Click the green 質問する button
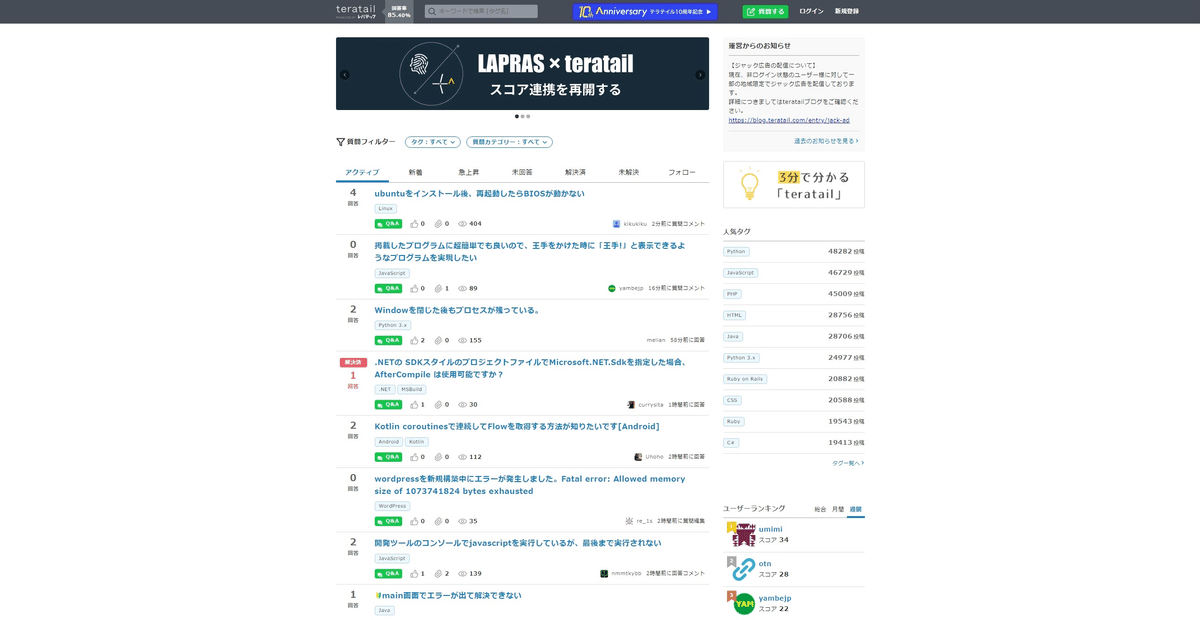Viewport: 1200px width, 620px height. tap(765, 12)
